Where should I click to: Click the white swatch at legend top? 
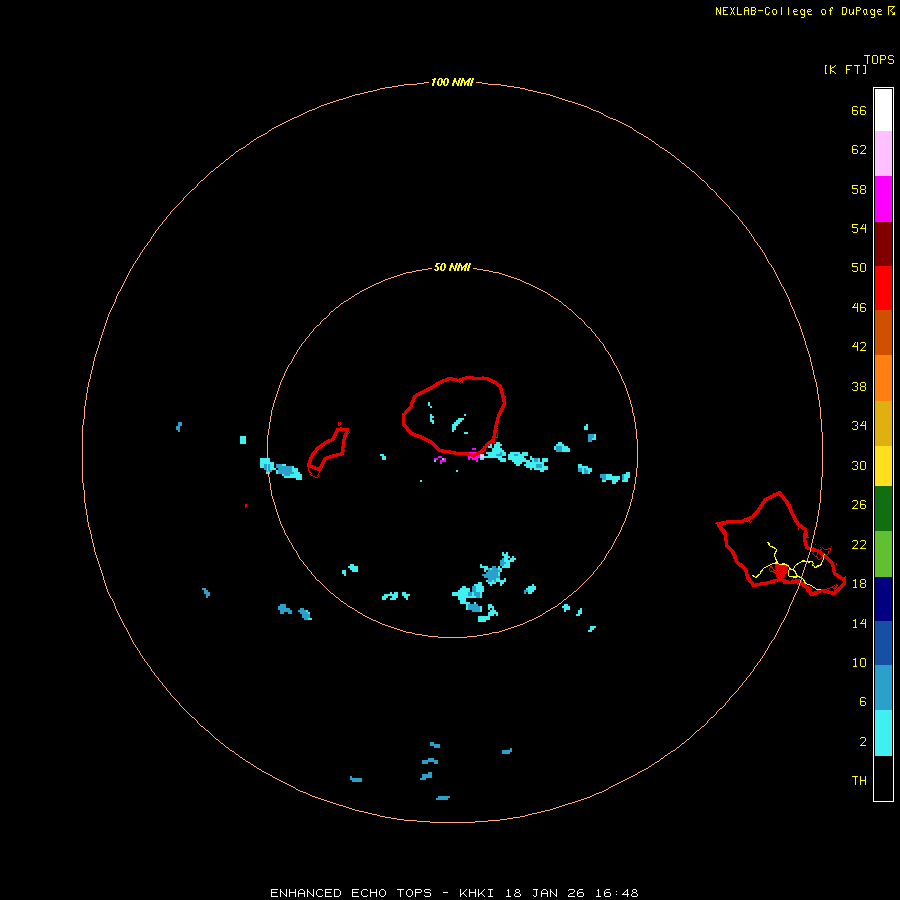click(883, 110)
